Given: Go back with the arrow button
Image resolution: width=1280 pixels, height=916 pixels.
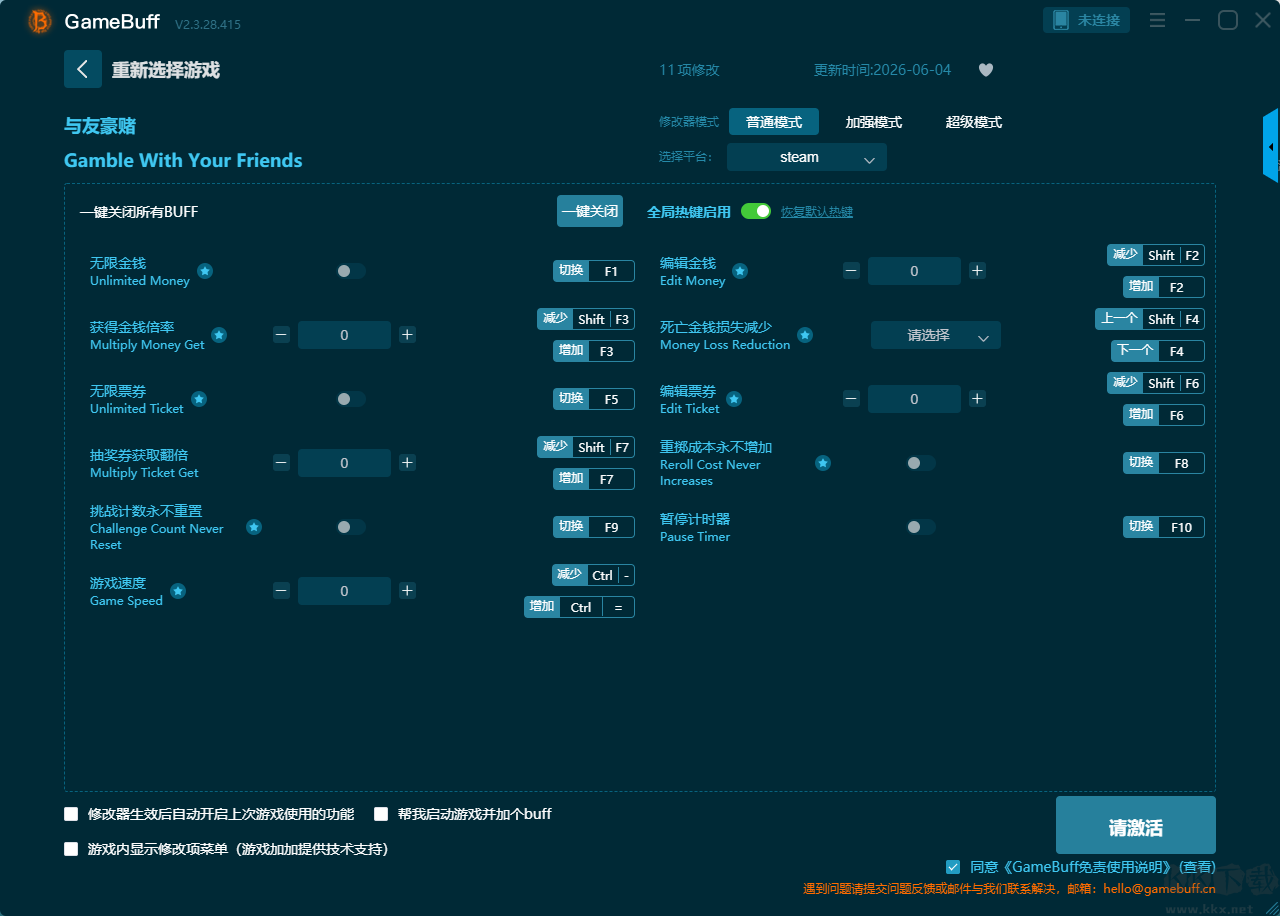Looking at the screenshot, I should pyautogui.click(x=83, y=69).
